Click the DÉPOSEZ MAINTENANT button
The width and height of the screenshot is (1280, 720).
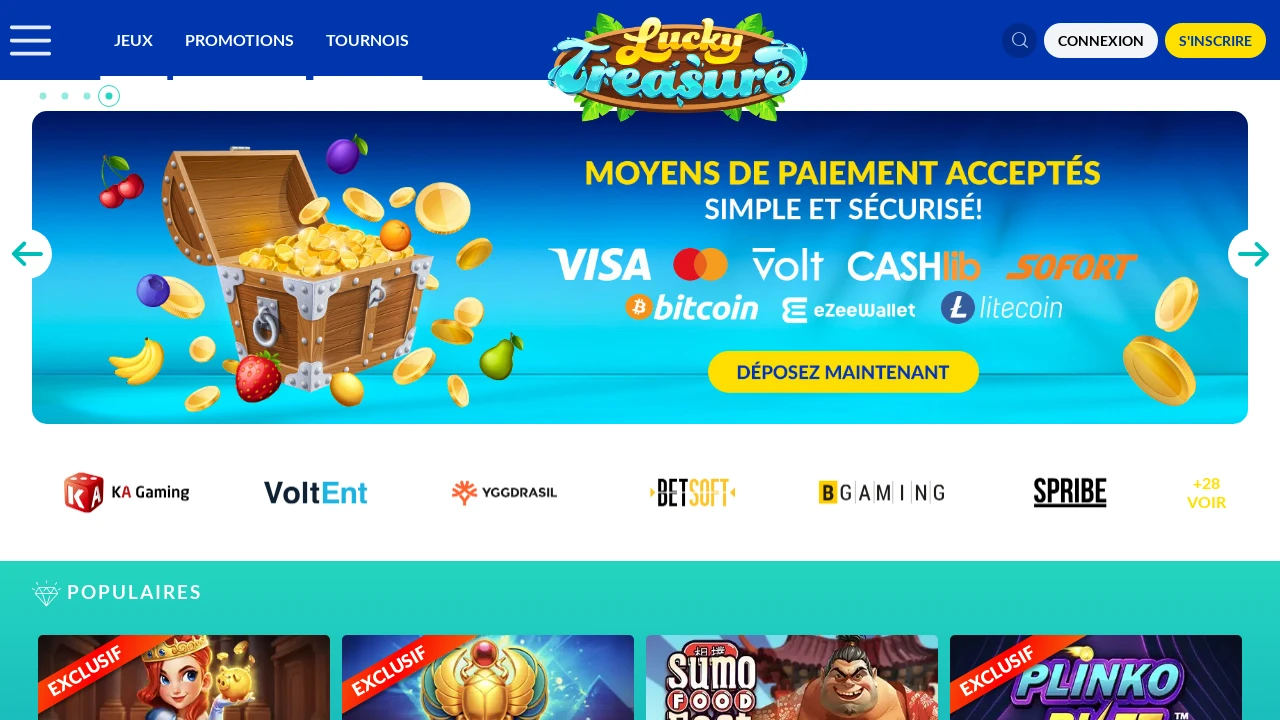coord(843,372)
